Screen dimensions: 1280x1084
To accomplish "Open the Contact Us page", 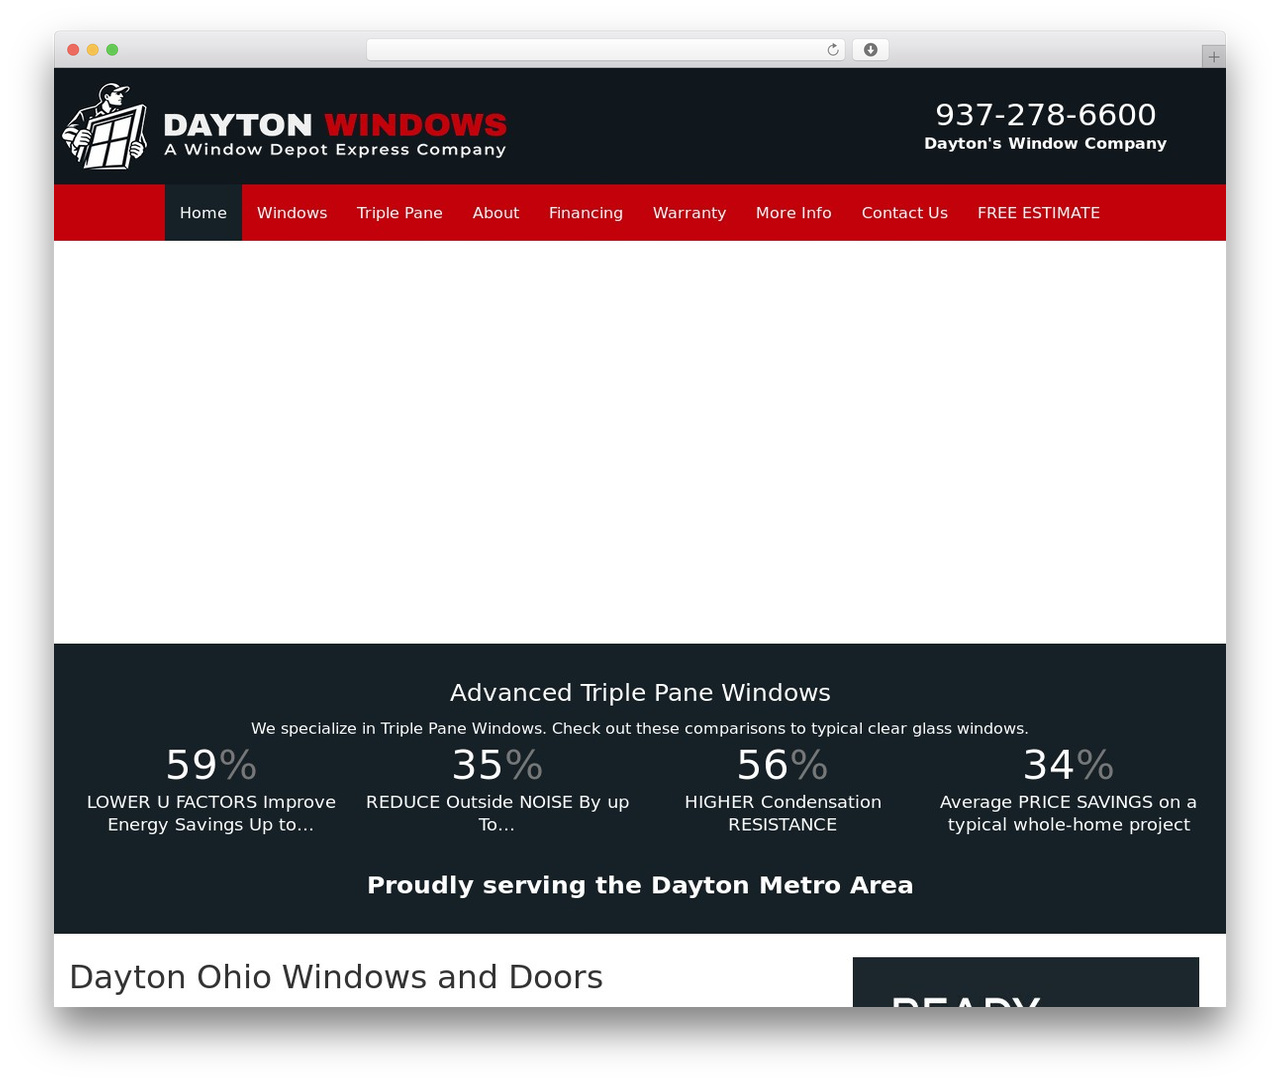I will coord(905,213).
